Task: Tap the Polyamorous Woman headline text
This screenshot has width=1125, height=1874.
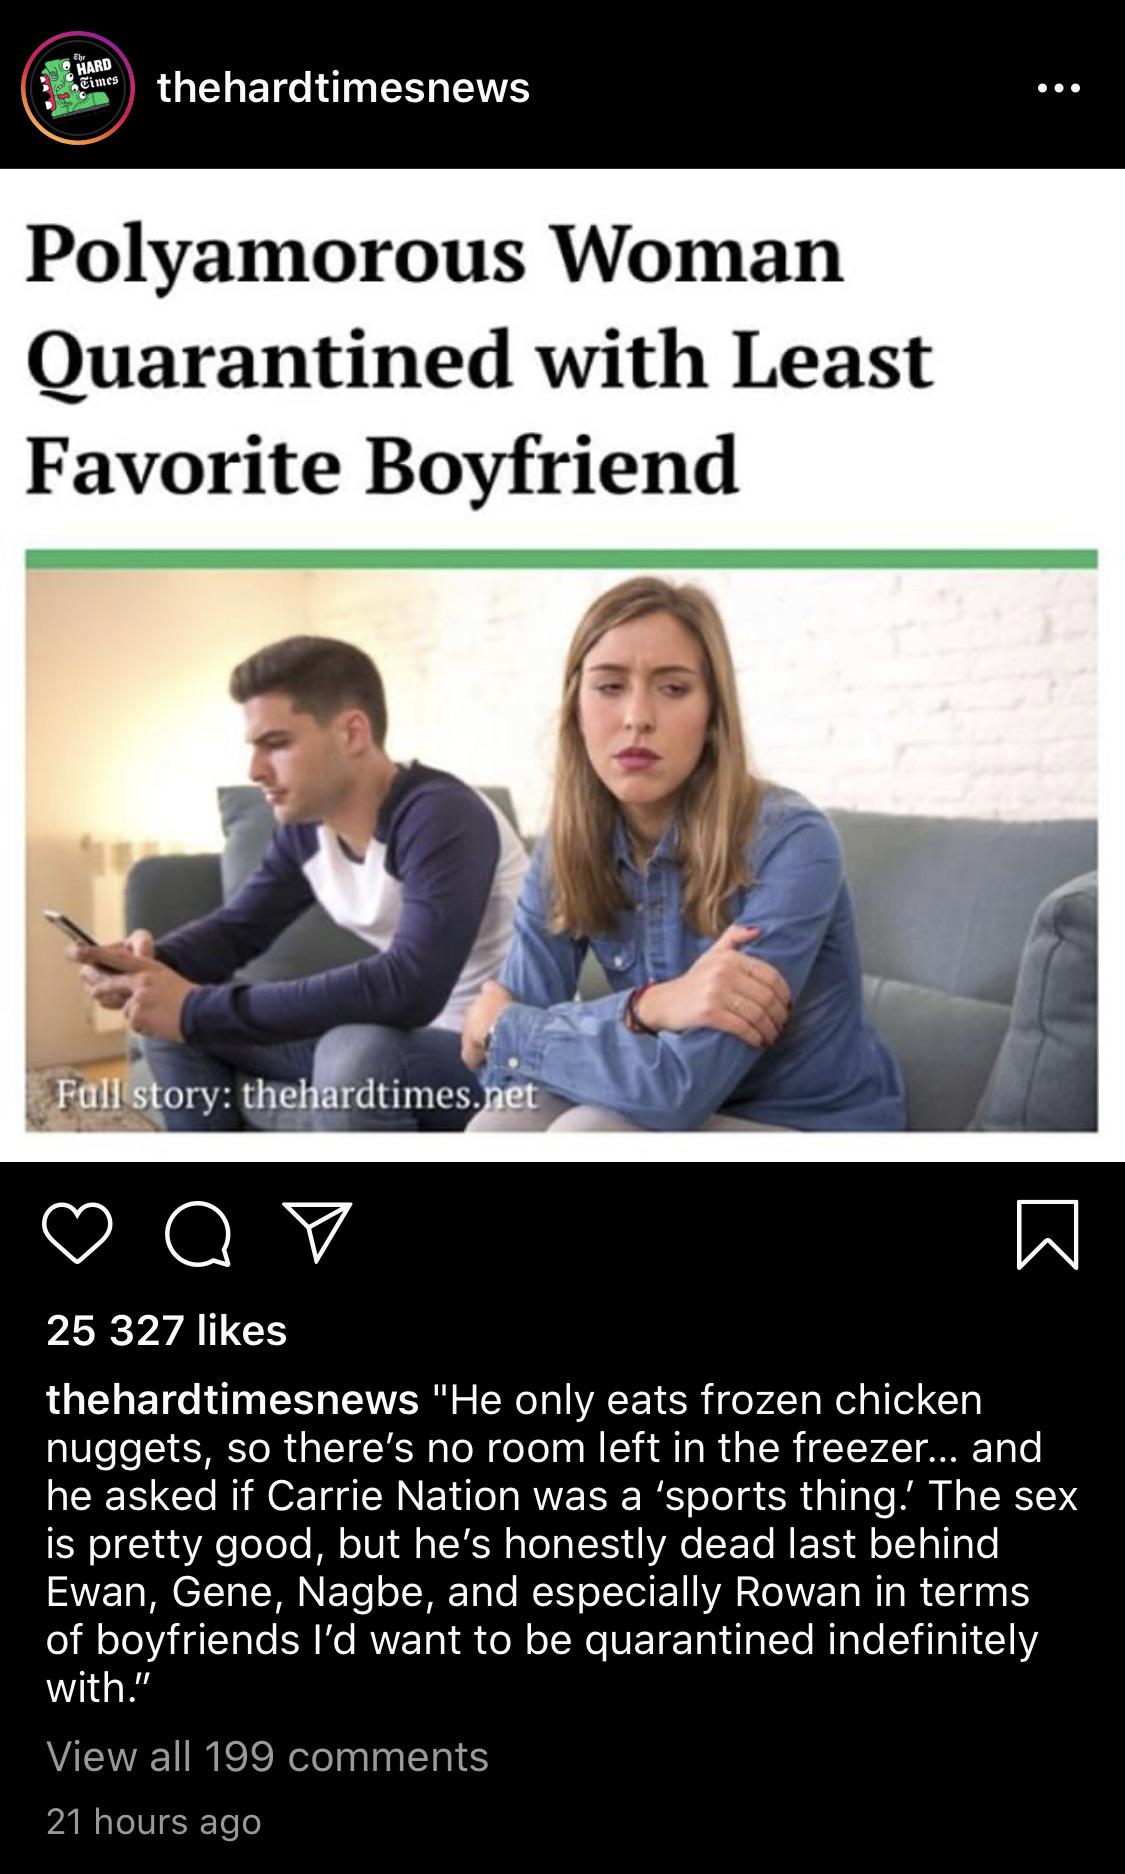Action: [480, 360]
